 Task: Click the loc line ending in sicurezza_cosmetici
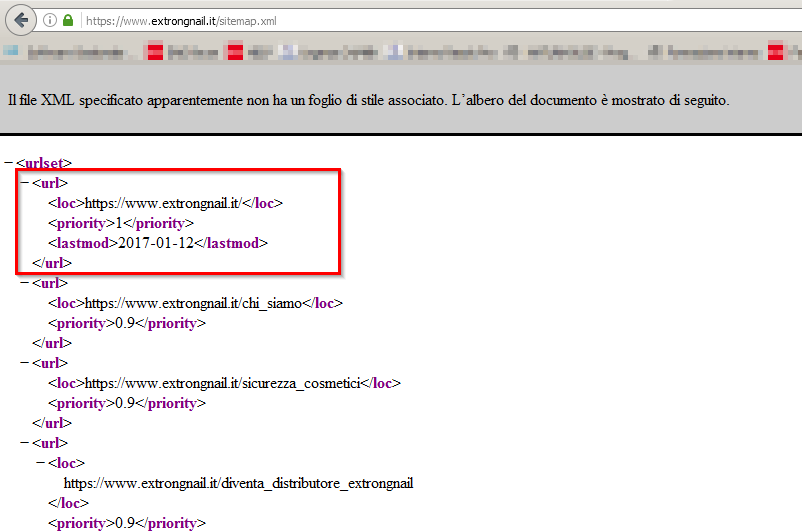[x=224, y=383]
